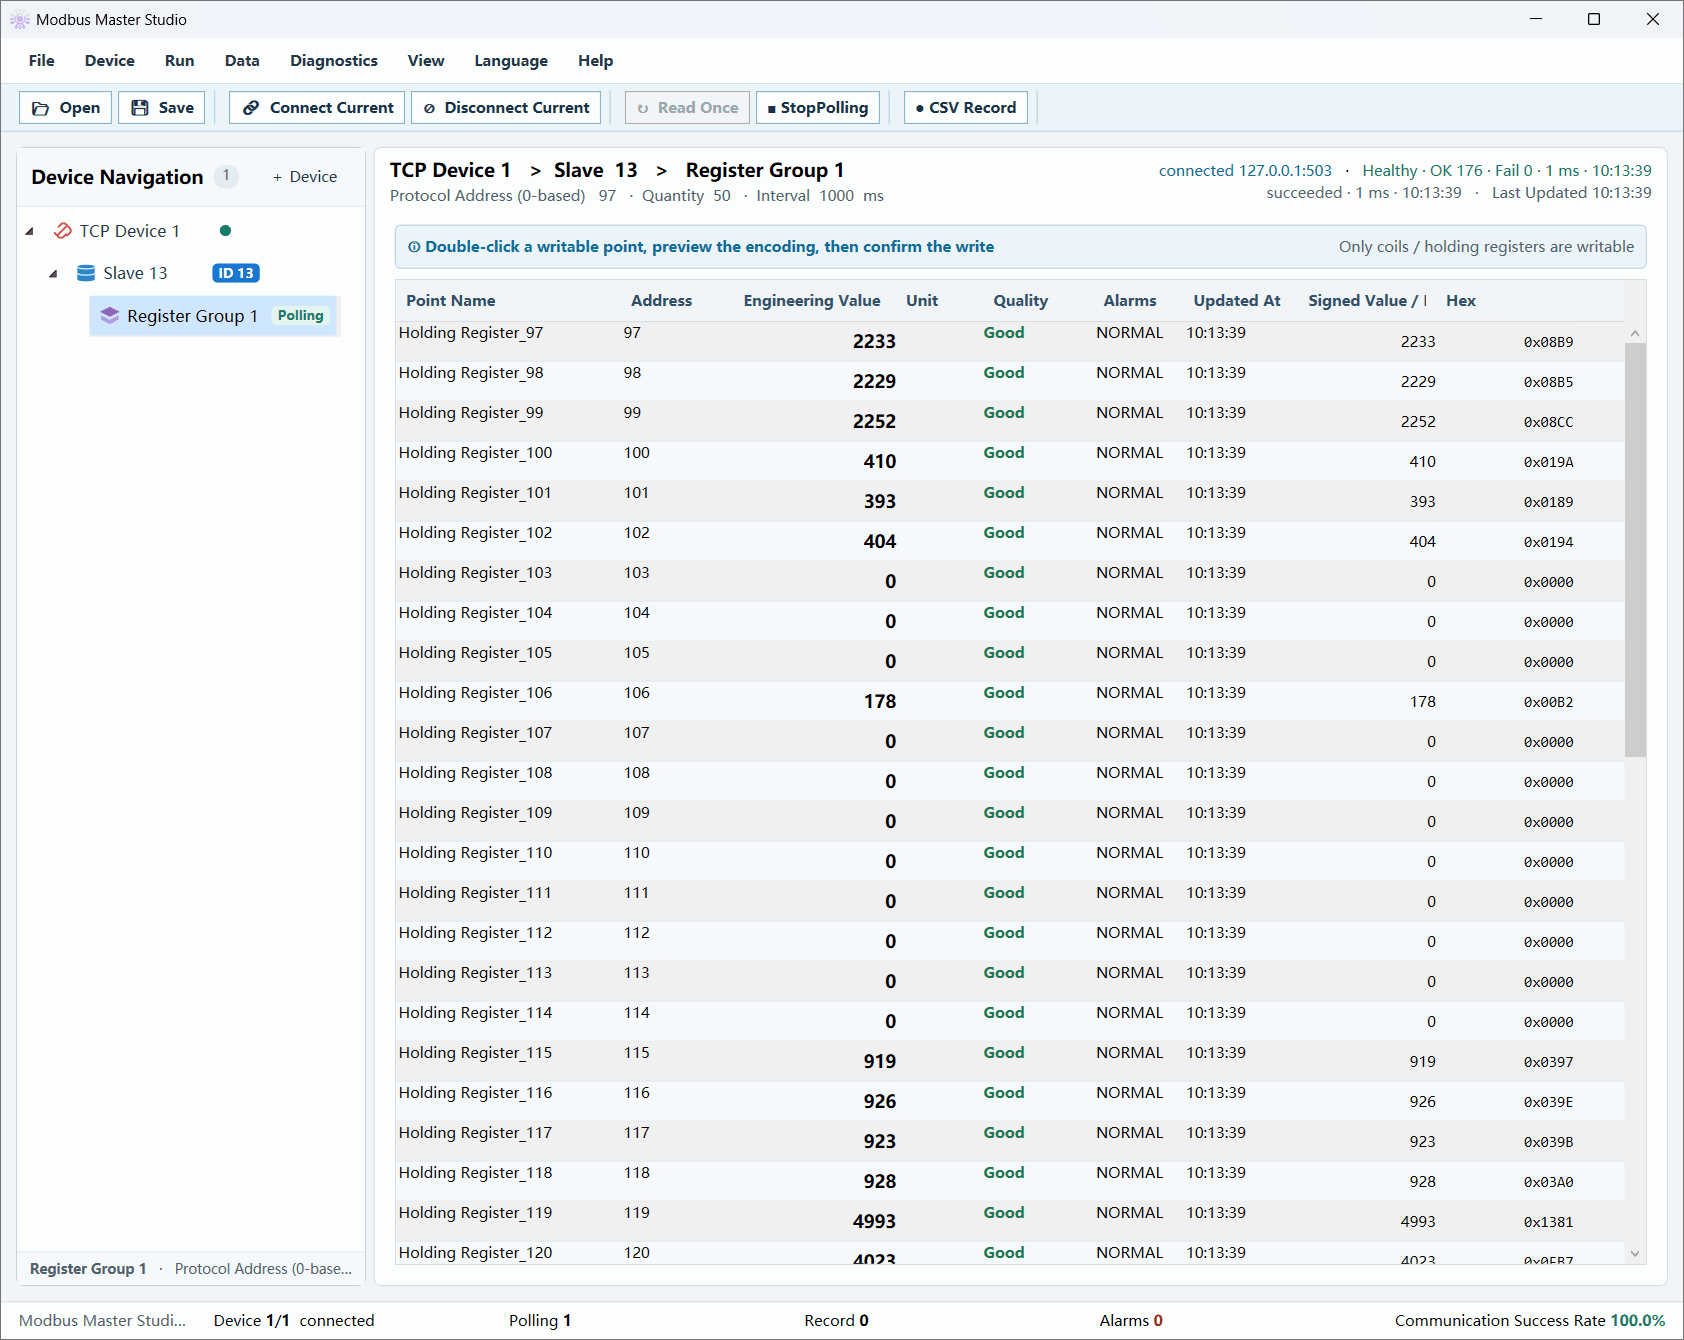Open the Diagnostics menu
Image resolution: width=1684 pixels, height=1340 pixels.
click(x=334, y=61)
